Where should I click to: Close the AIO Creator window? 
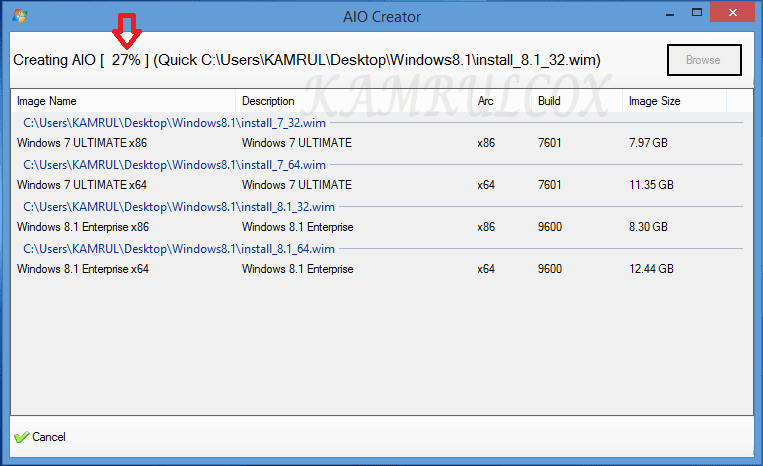733,13
